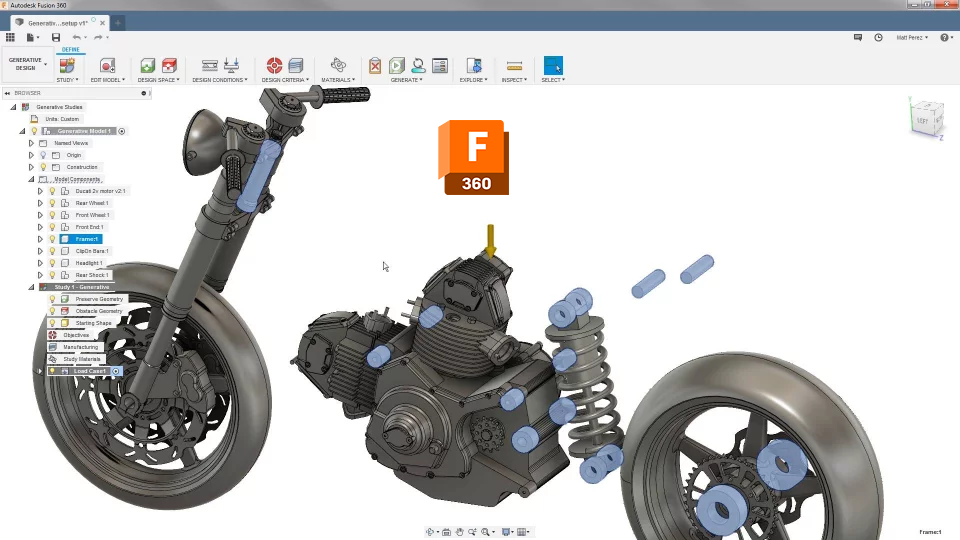Undo the last action

tap(77, 37)
